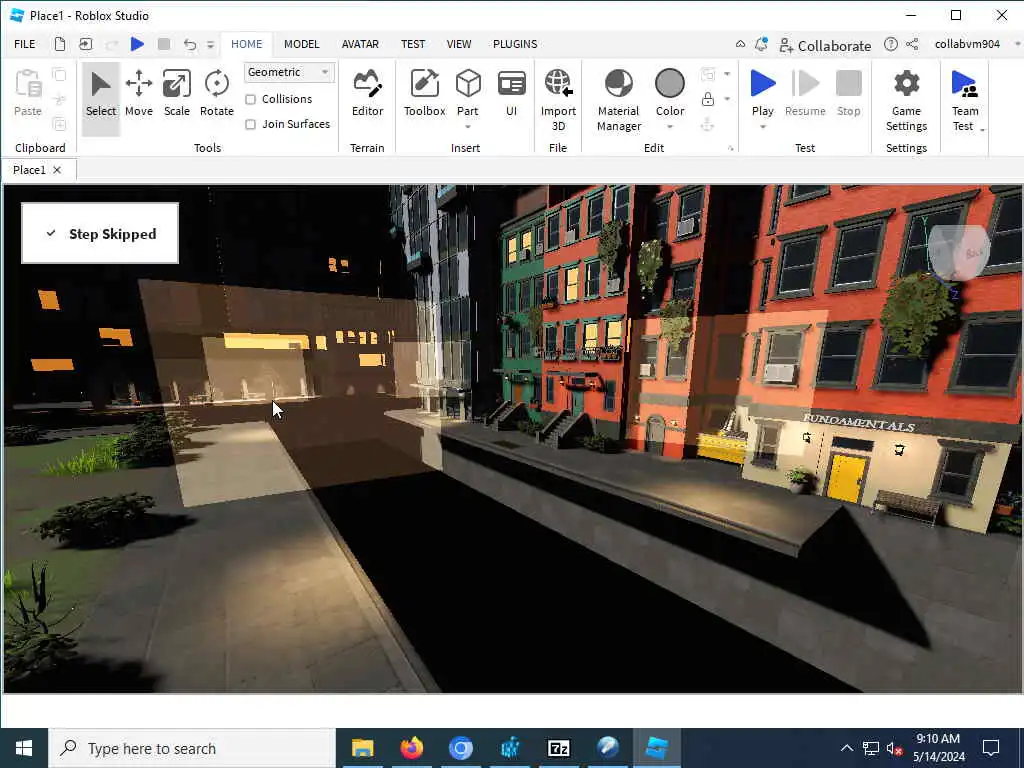Click the new file icon in quick toolbar
Viewport: 1024px width, 768px height.
[59, 44]
